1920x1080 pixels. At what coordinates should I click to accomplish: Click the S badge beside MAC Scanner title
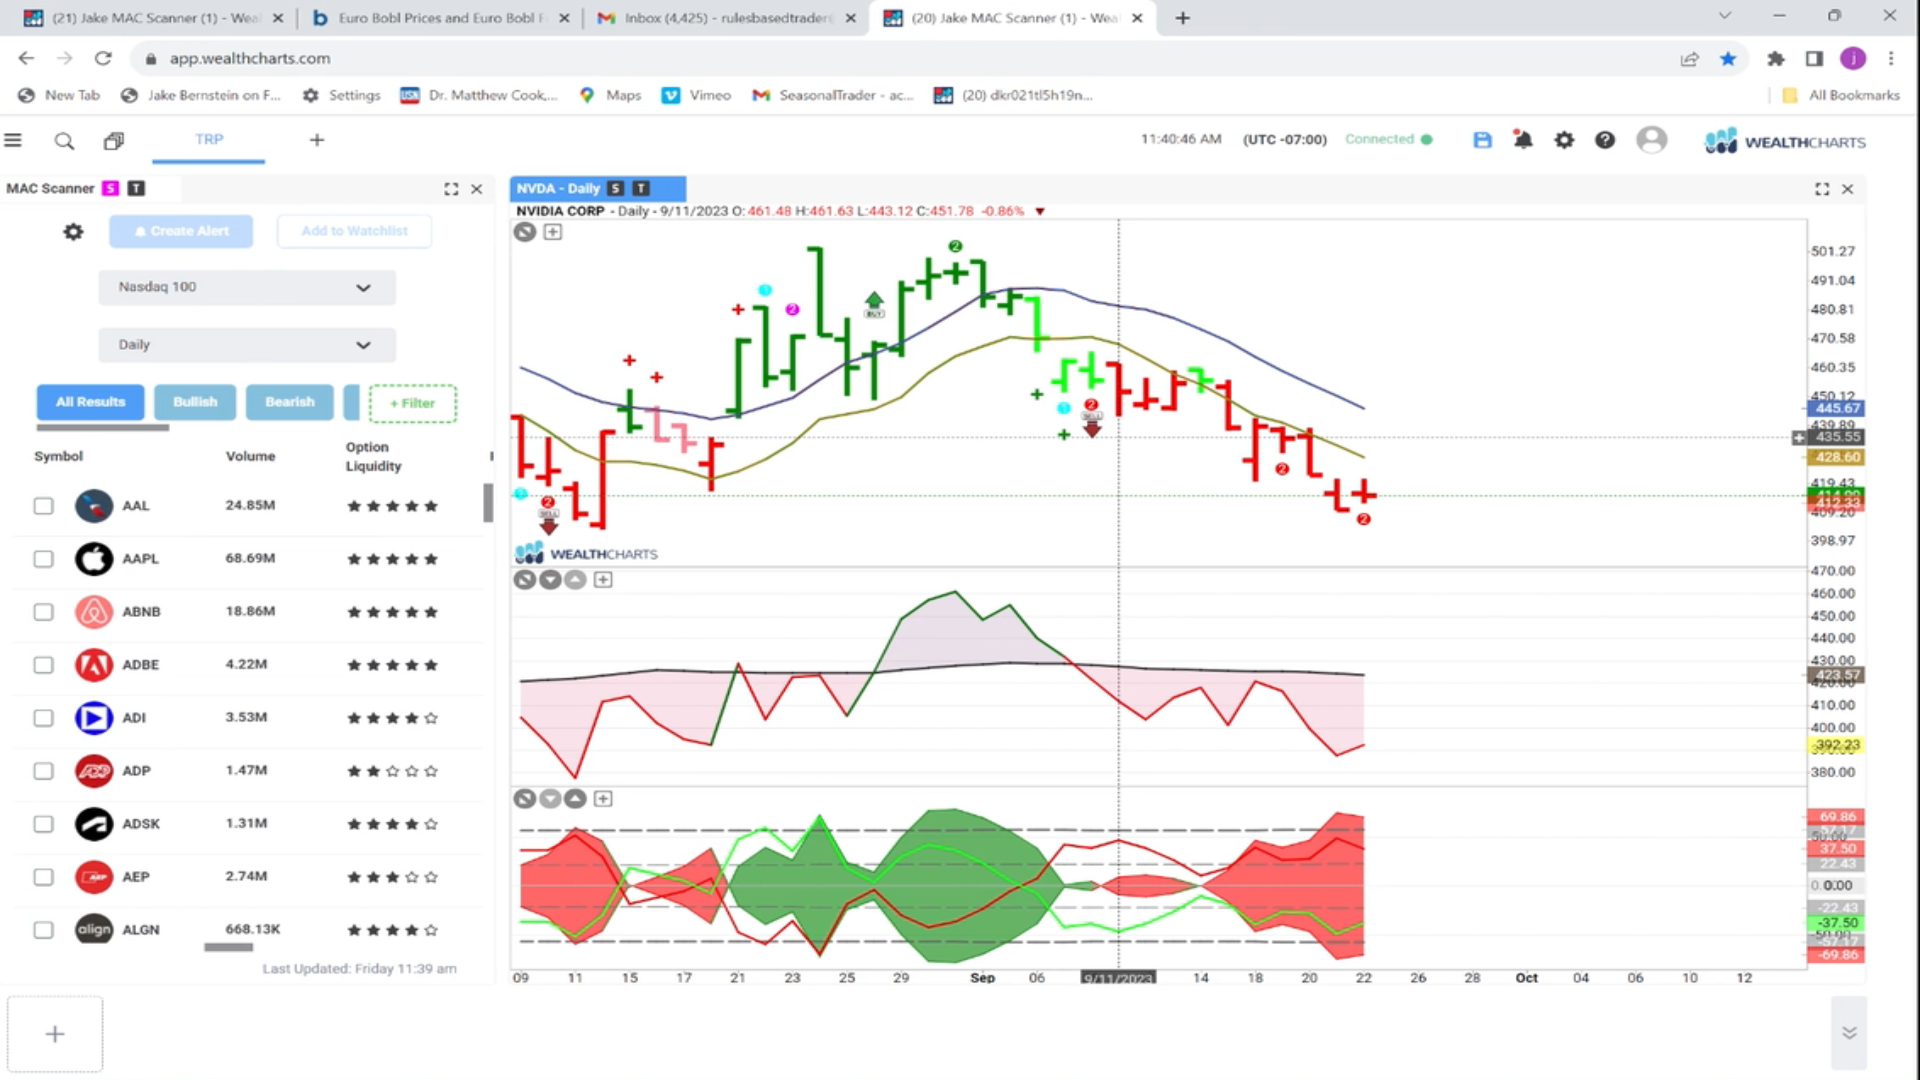click(x=111, y=188)
